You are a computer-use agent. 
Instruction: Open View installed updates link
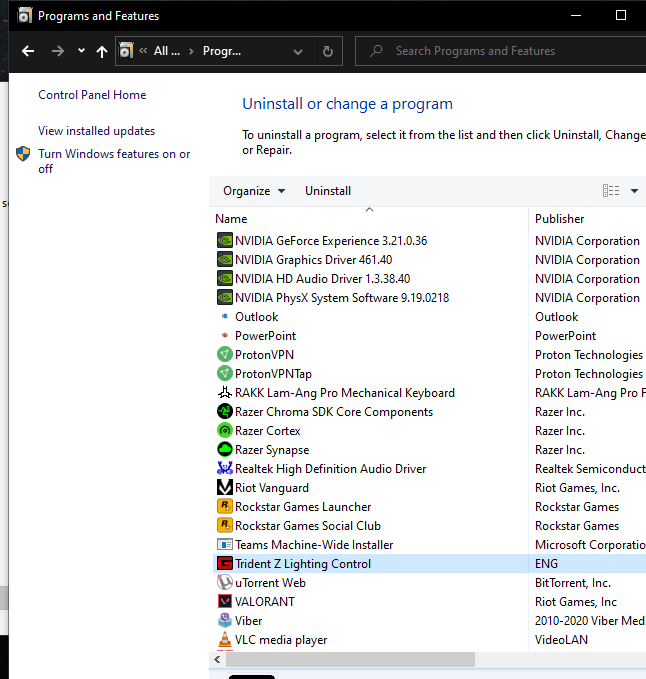[96, 131]
